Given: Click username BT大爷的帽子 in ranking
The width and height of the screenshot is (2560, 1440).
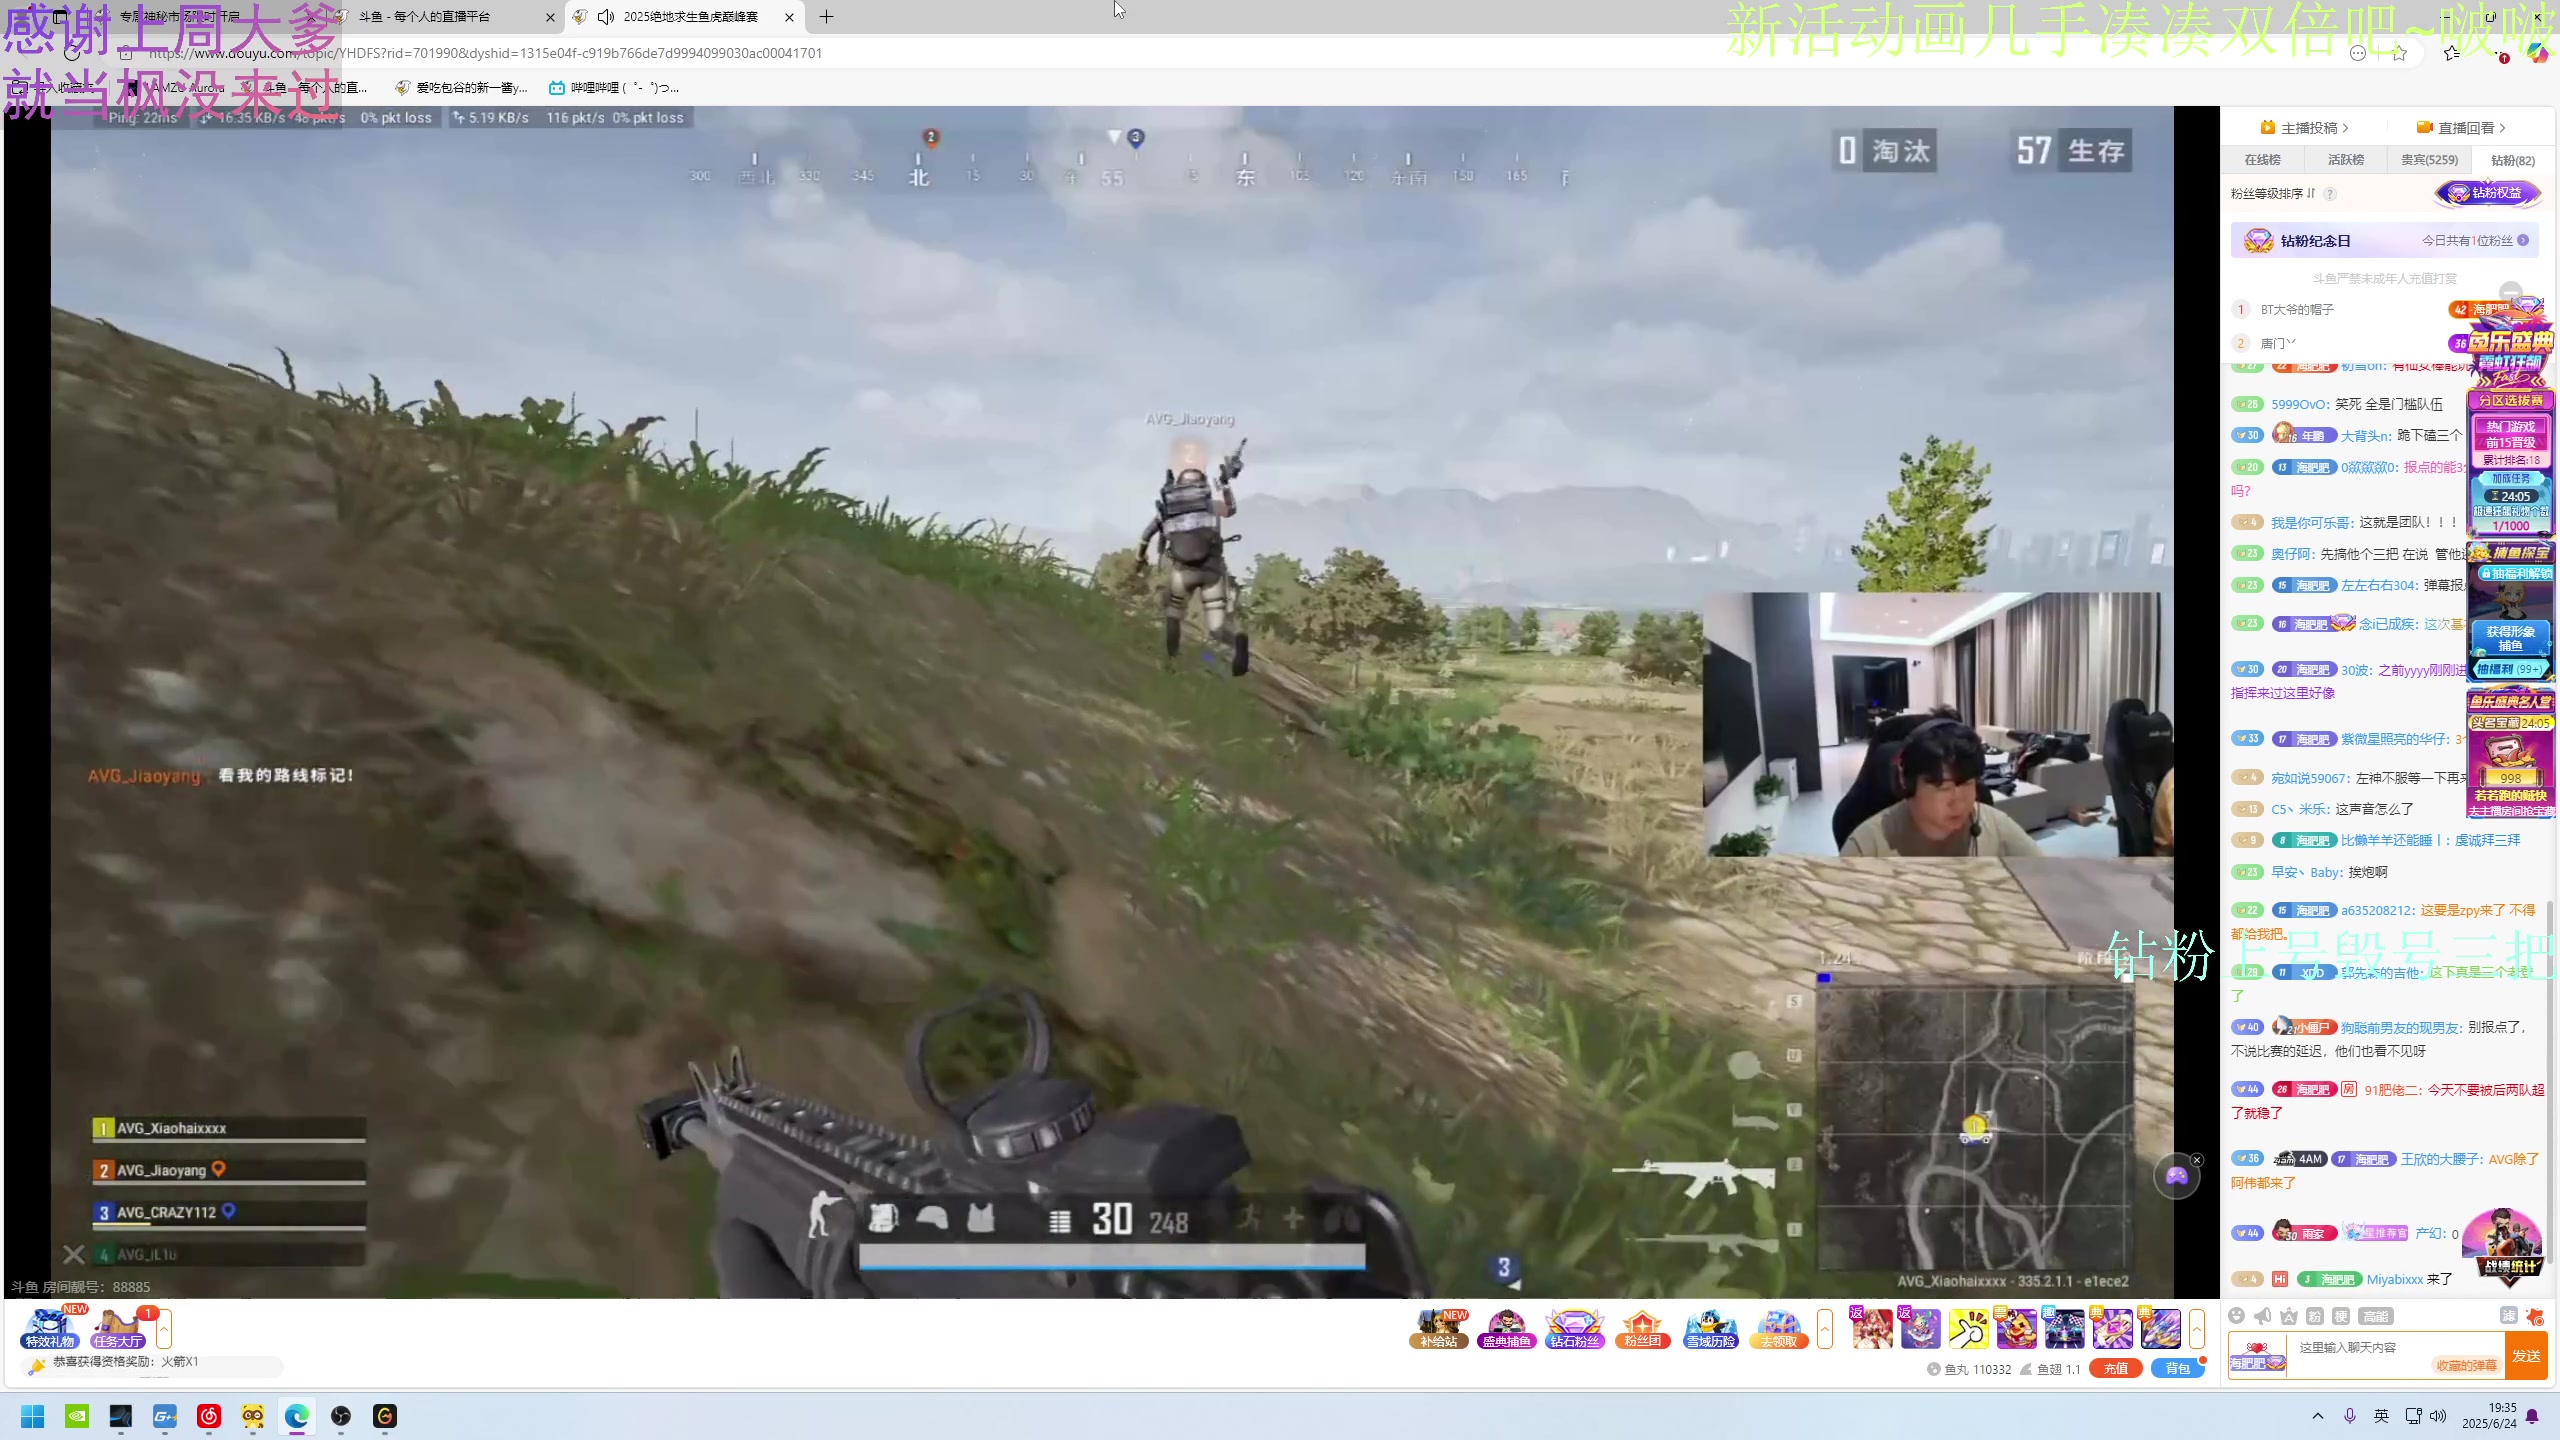Looking at the screenshot, I should point(2297,310).
